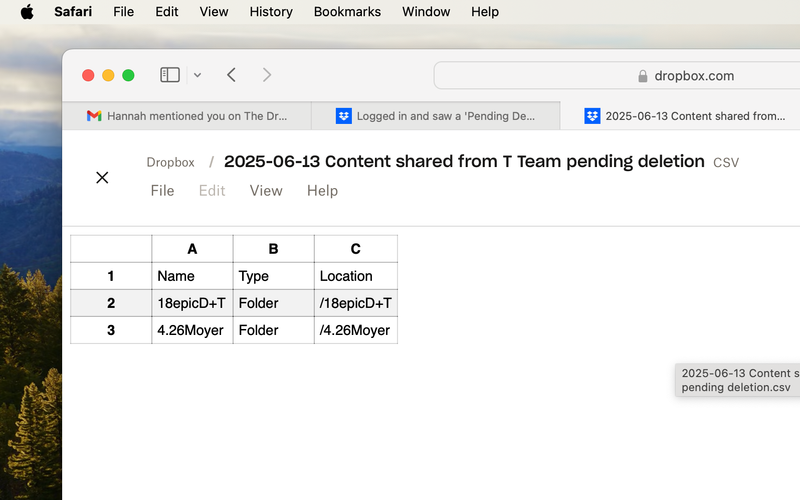
Task: Click the Apple menu icon
Action: point(27,12)
